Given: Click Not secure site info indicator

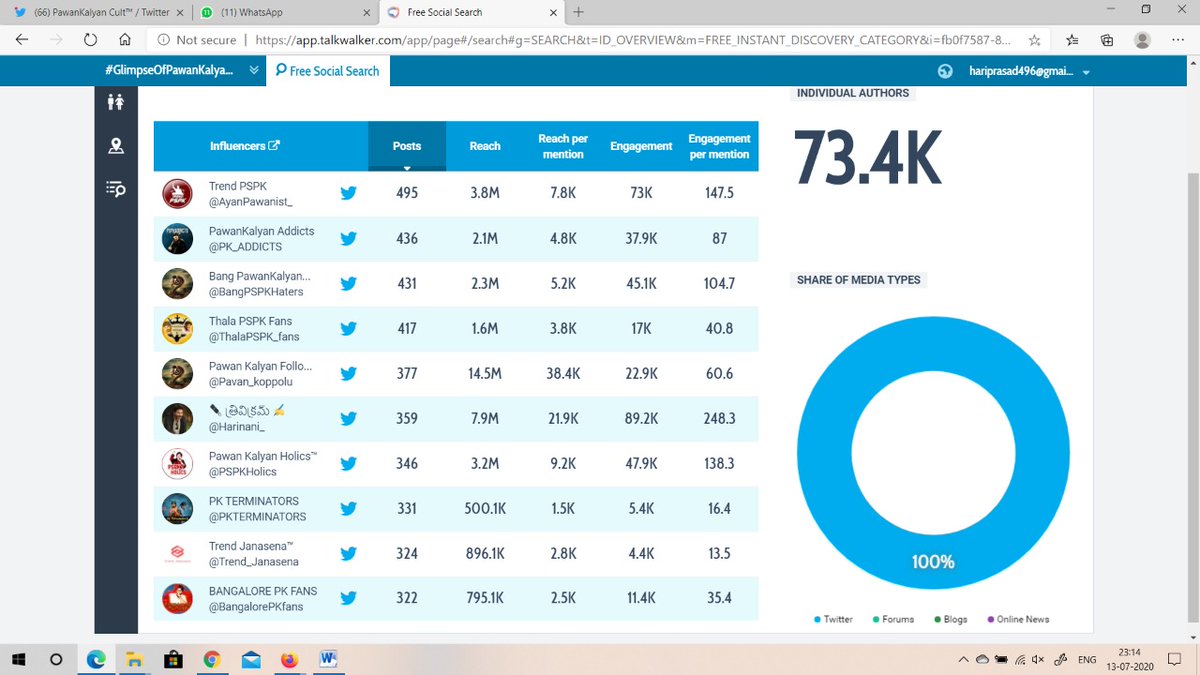Looking at the screenshot, I should 197,40.
